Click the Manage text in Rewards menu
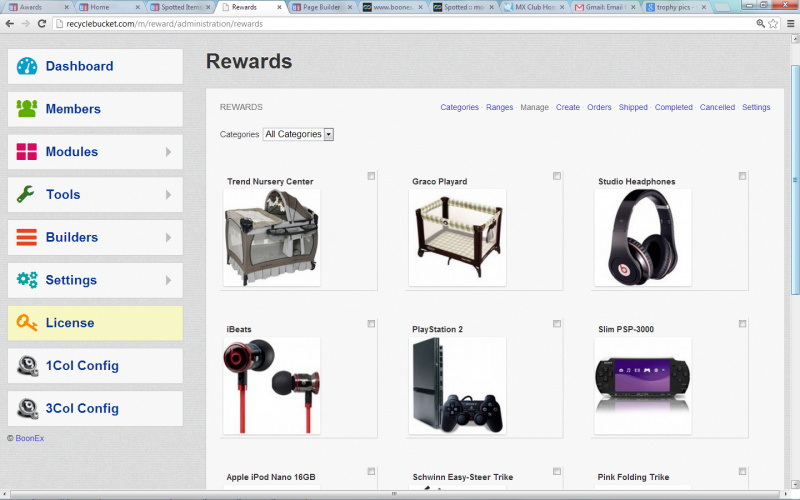 534,107
